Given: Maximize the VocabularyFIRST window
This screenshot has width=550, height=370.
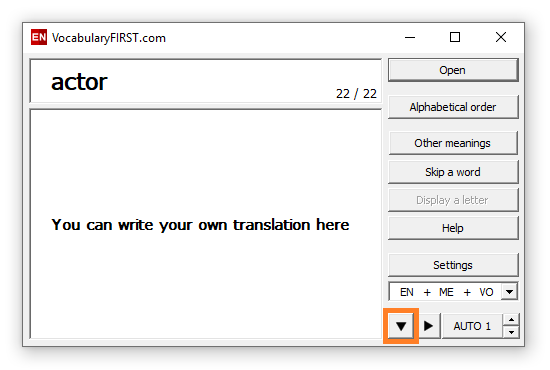Looking at the screenshot, I should 455,37.
